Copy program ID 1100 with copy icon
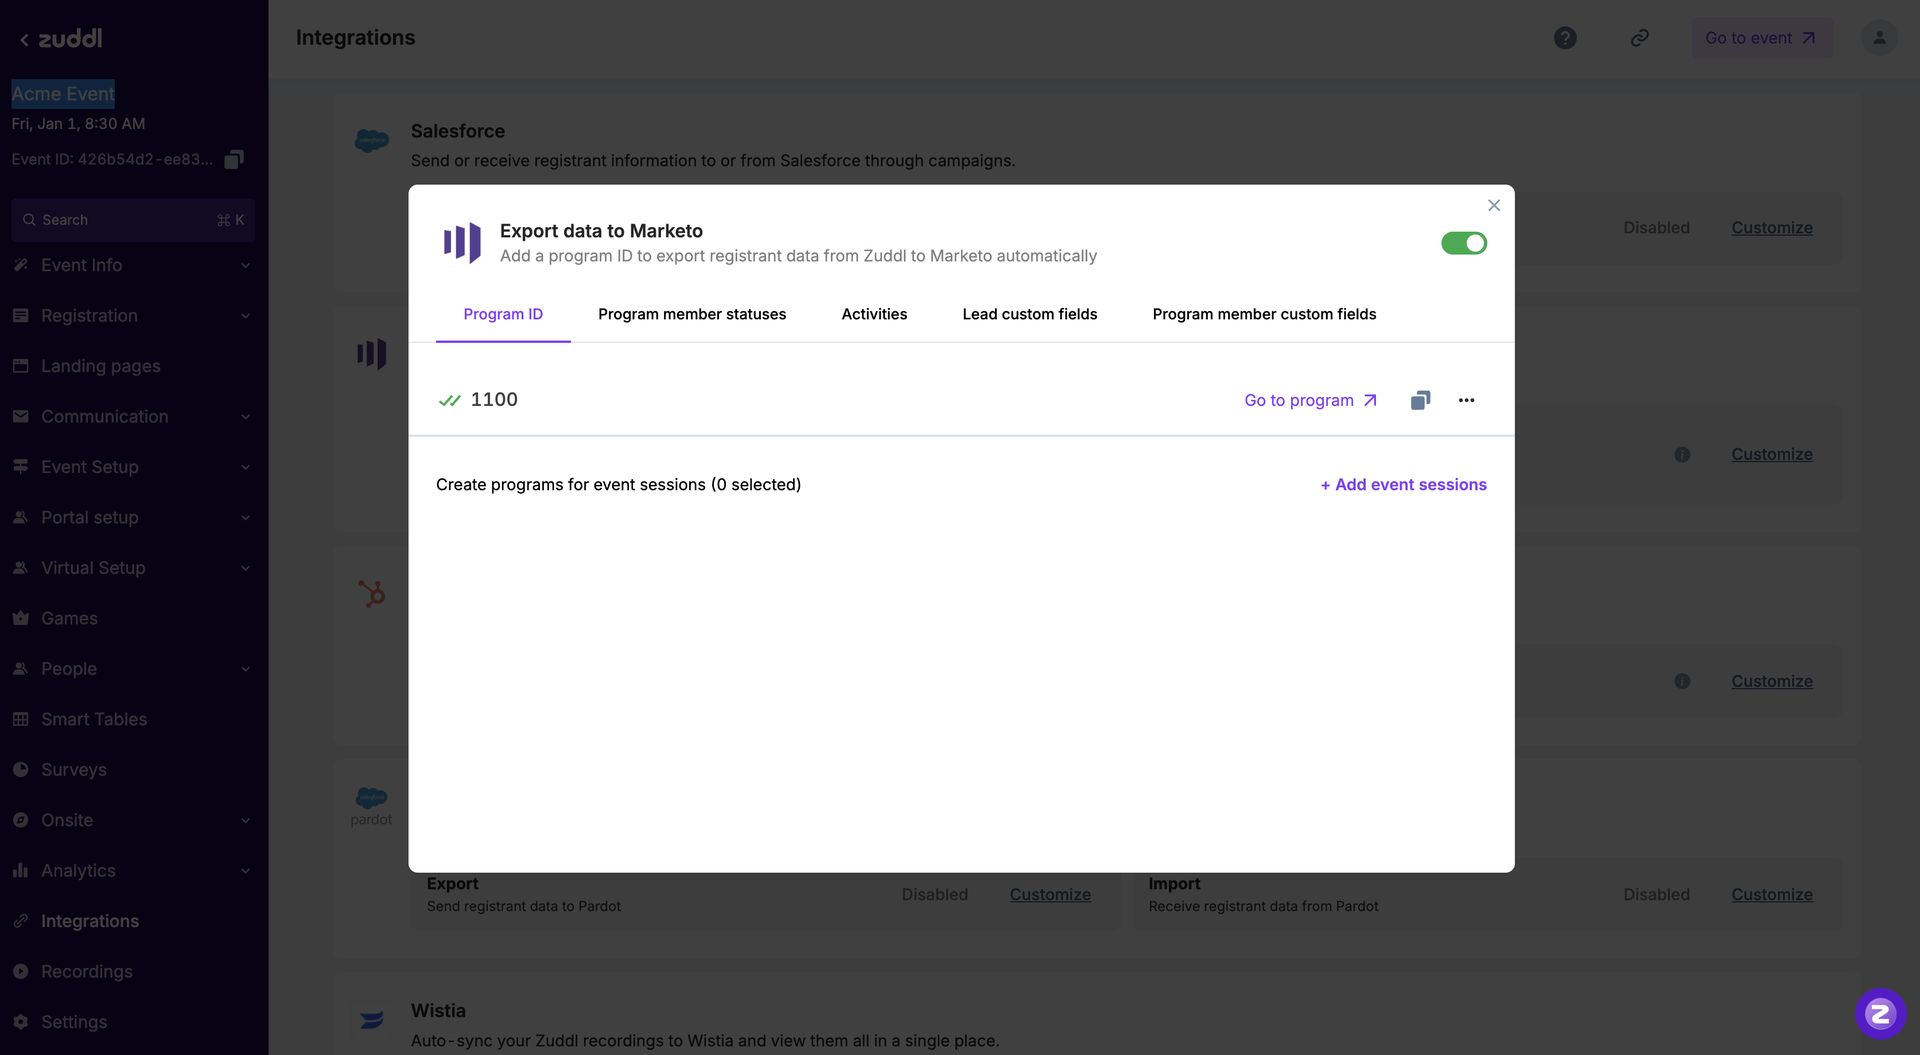1920x1055 pixels. click(1420, 400)
